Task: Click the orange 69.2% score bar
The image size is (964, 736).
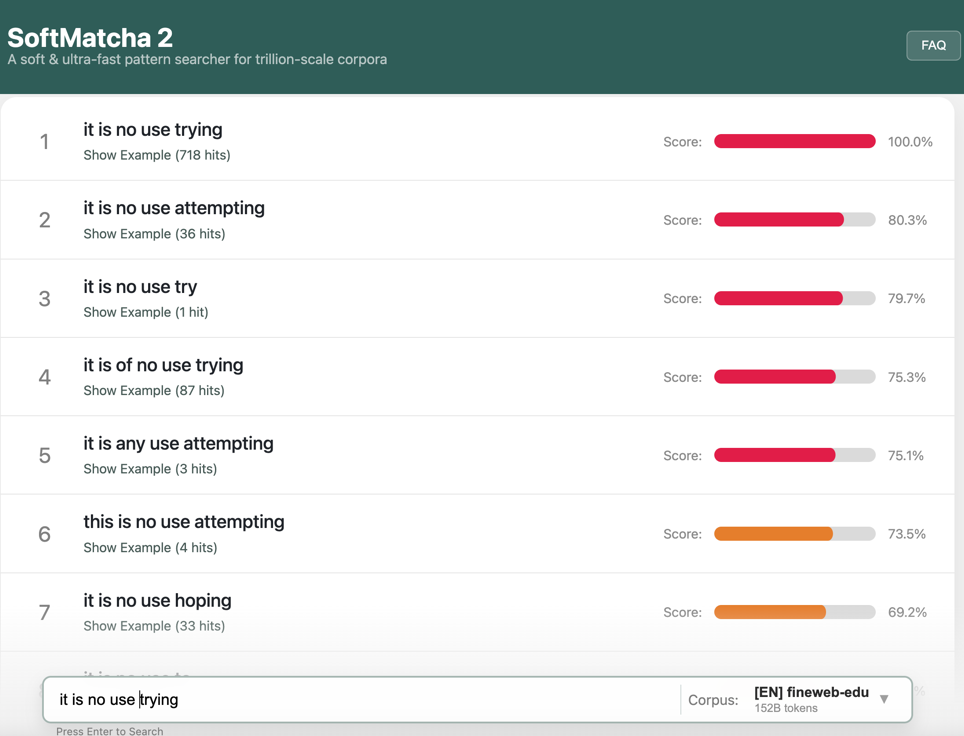Action: [x=794, y=612]
